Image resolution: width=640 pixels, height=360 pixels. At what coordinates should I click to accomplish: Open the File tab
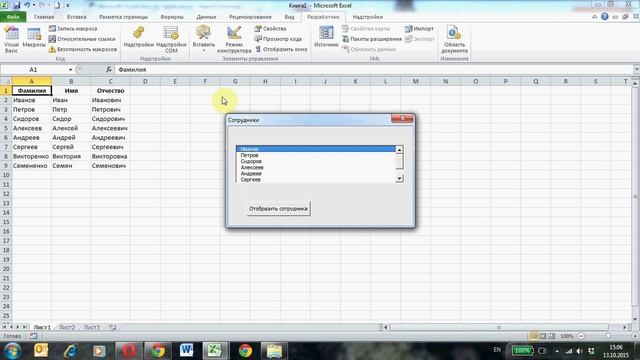(x=13, y=17)
